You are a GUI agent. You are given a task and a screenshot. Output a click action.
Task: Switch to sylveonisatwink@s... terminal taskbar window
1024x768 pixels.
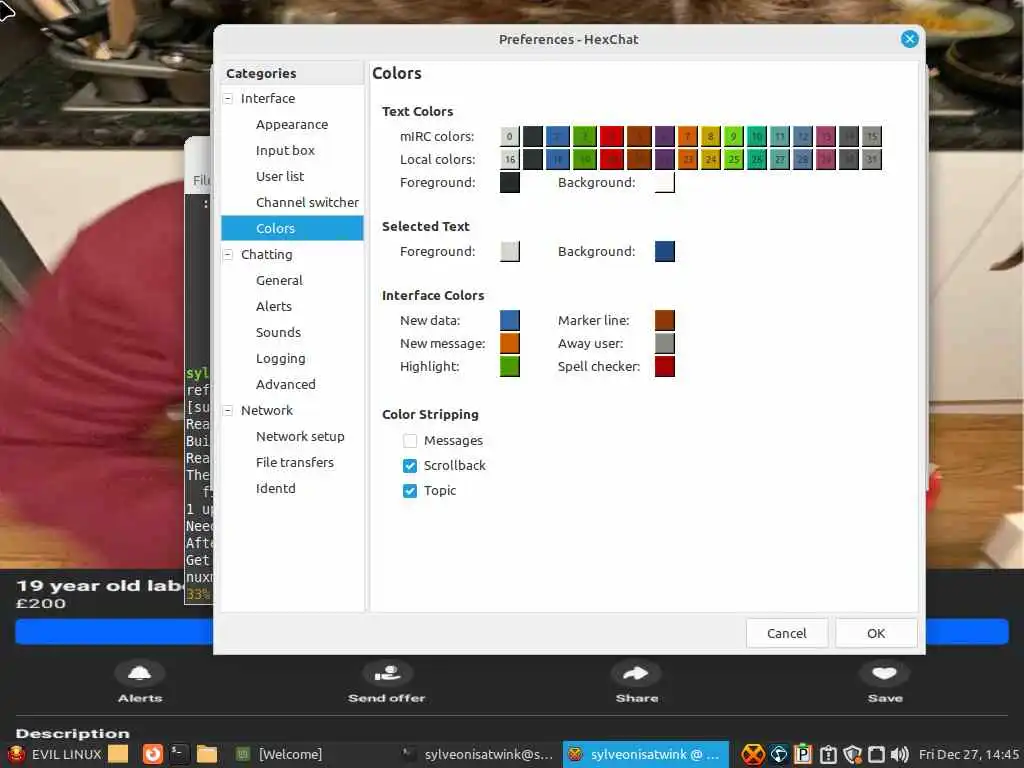coord(477,754)
